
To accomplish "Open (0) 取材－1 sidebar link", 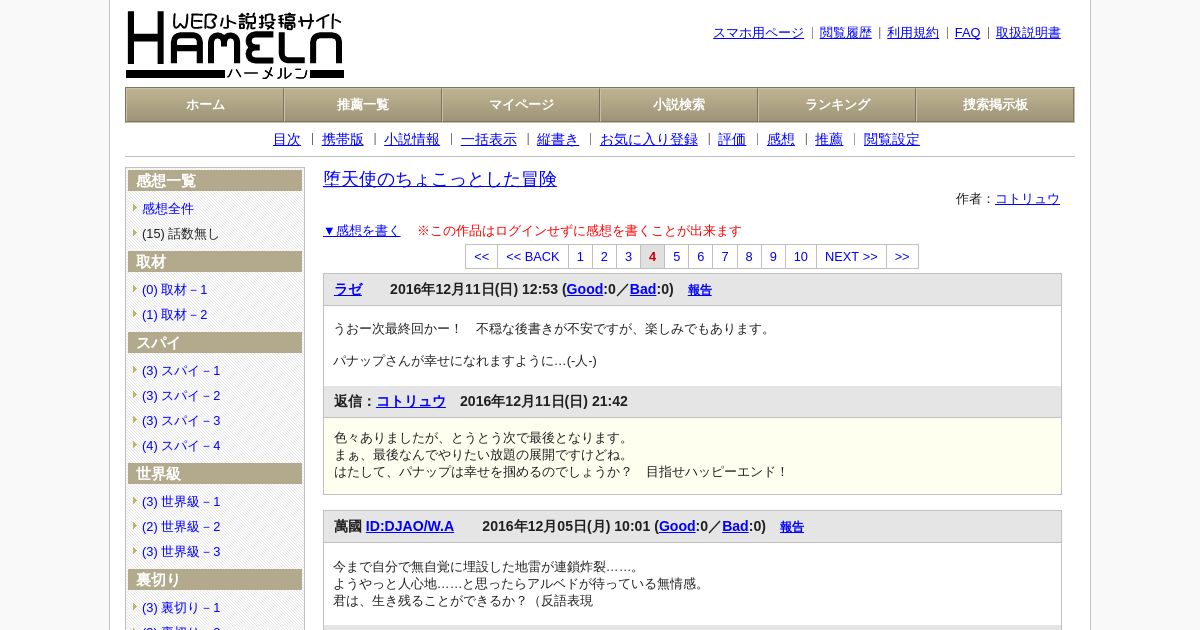I will [x=175, y=290].
